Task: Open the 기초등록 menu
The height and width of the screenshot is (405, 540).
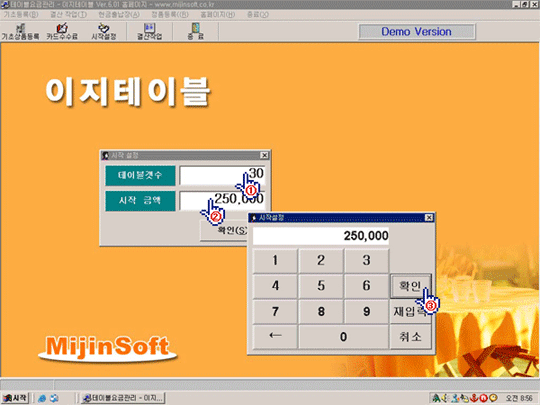Action: (21, 14)
